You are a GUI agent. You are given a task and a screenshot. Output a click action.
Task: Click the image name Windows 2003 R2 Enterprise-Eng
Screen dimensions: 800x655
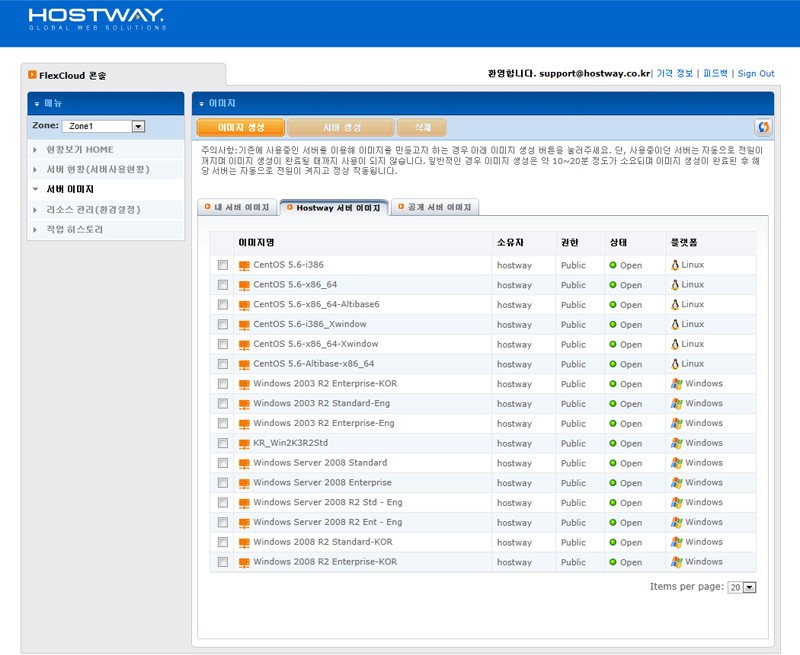point(324,423)
